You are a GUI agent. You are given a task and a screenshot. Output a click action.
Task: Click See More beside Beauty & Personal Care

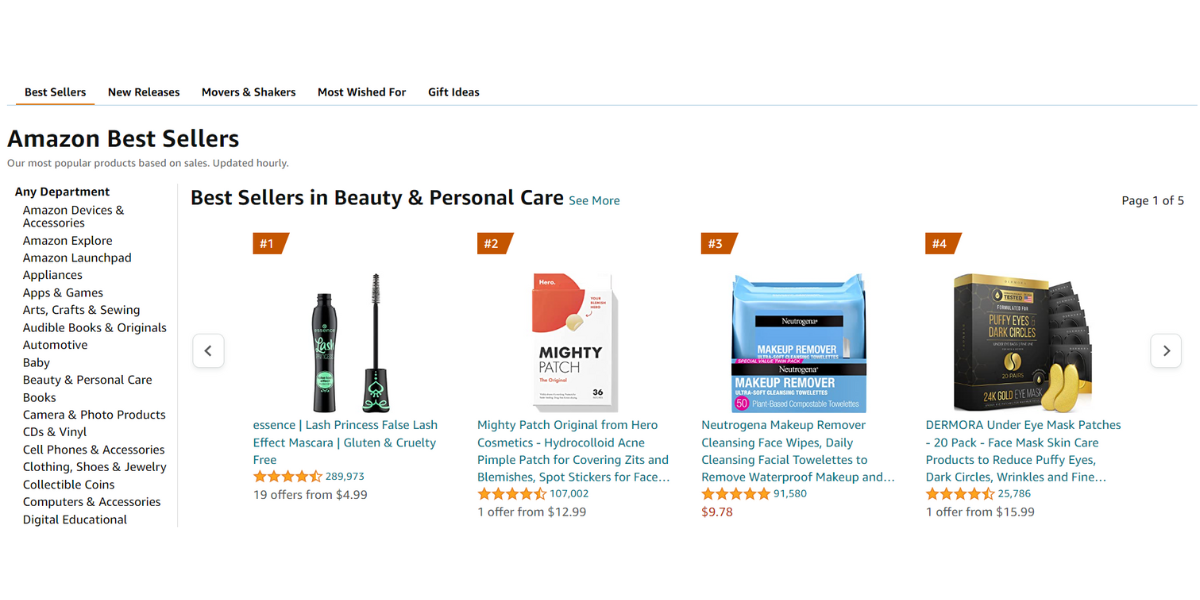click(594, 201)
